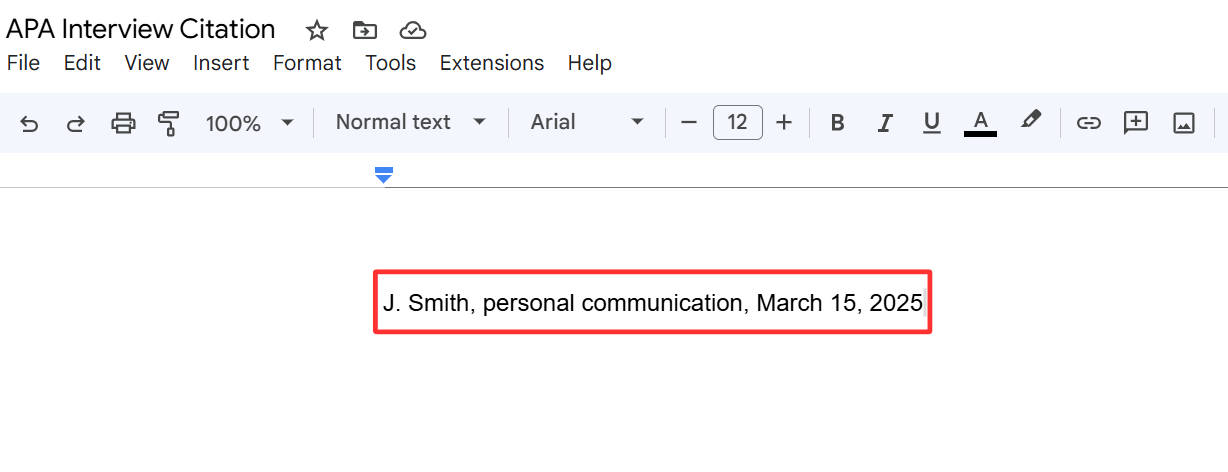Open the text color picker
The height and width of the screenshot is (472, 1228).
point(981,123)
